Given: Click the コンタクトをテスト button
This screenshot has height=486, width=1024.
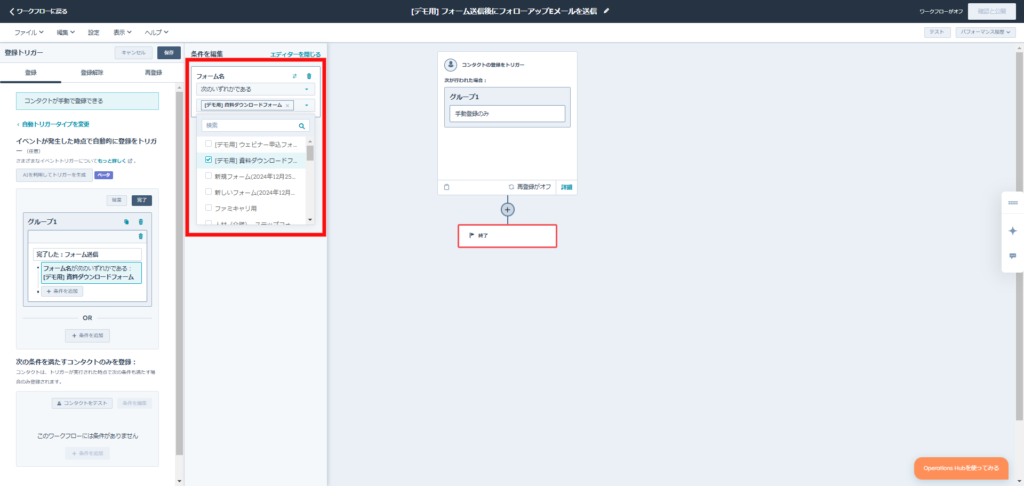Looking at the screenshot, I should 82,404.
